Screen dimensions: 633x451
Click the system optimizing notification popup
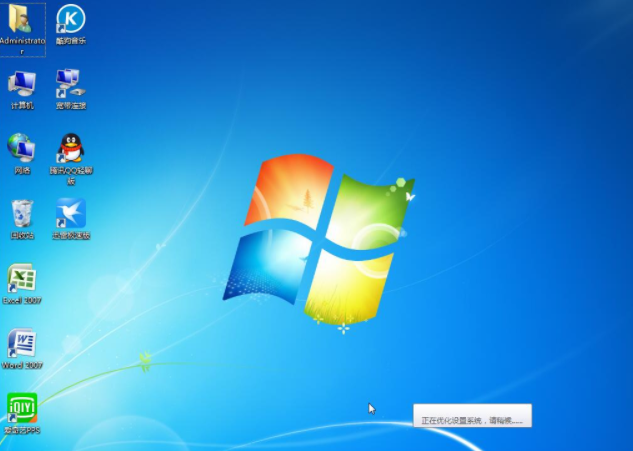tap(472, 415)
